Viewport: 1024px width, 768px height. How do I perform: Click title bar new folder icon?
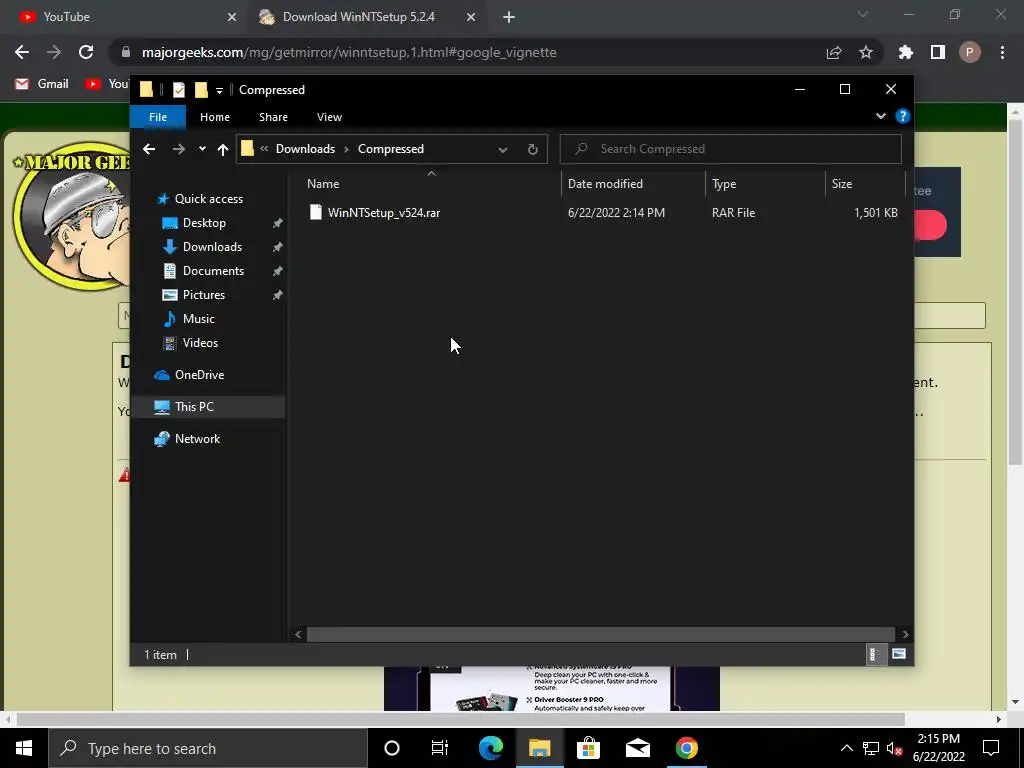(201, 90)
